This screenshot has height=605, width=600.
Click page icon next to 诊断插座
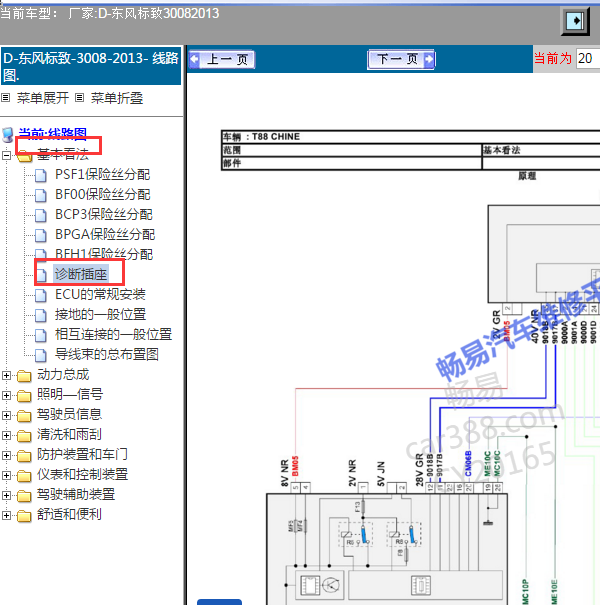click(x=41, y=275)
